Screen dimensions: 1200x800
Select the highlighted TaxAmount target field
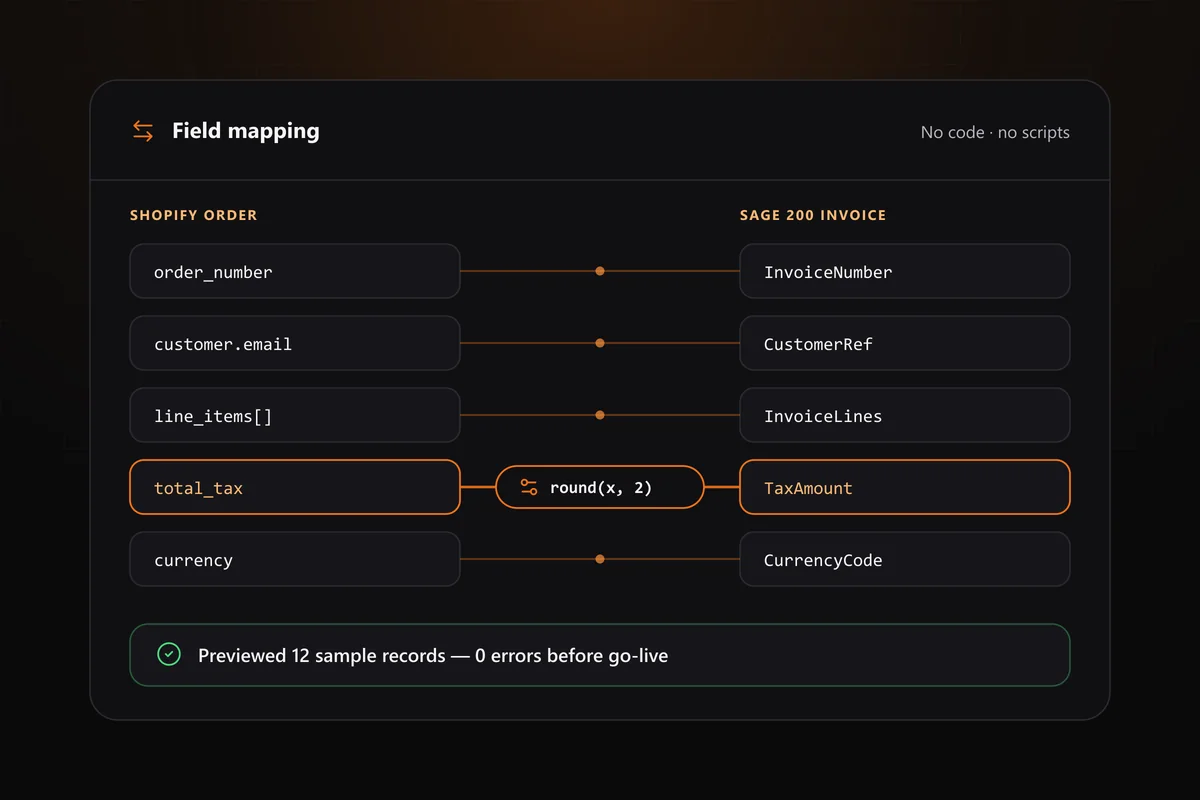(905, 487)
